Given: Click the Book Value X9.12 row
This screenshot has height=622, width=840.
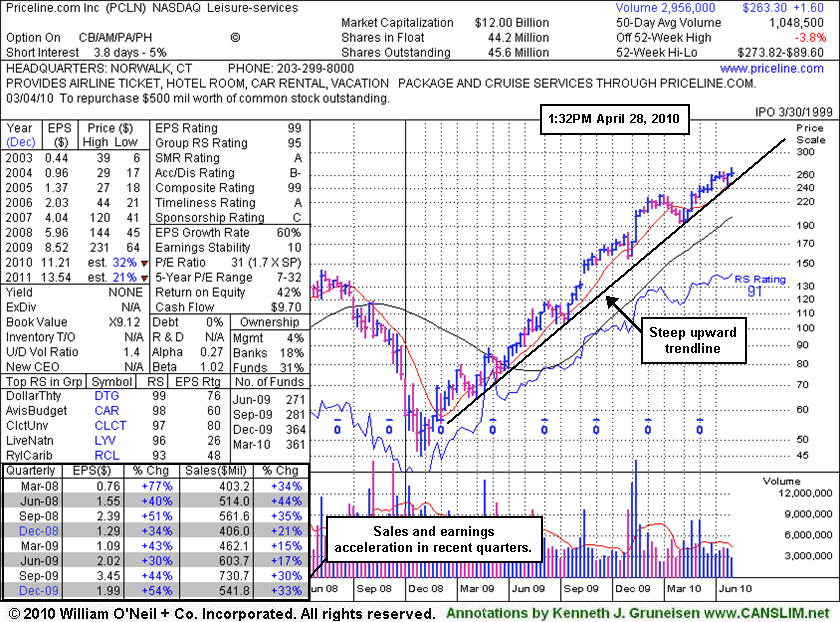Looking at the screenshot, I should [73, 323].
